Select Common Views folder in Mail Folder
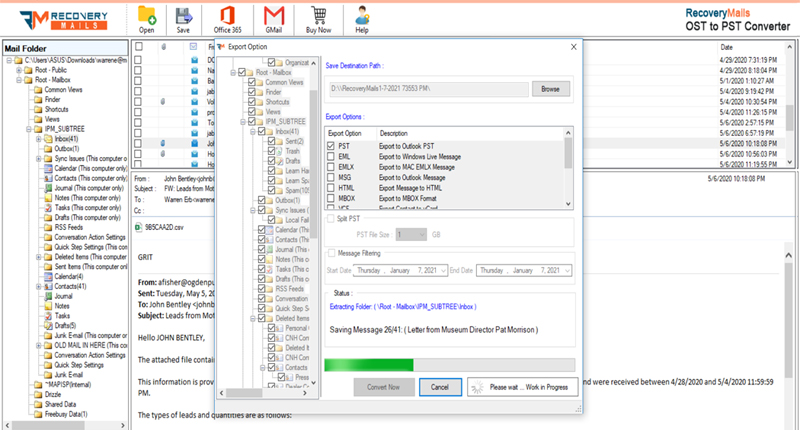The width and height of the screenshot is (800, 430). [63, 90]
